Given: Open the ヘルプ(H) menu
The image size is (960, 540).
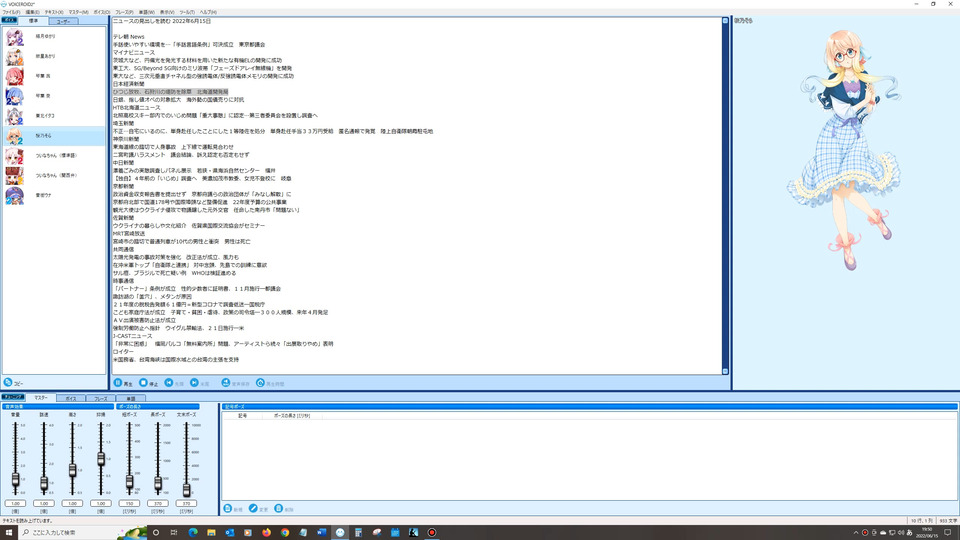Looking at the screenshot, I should 208,12.
